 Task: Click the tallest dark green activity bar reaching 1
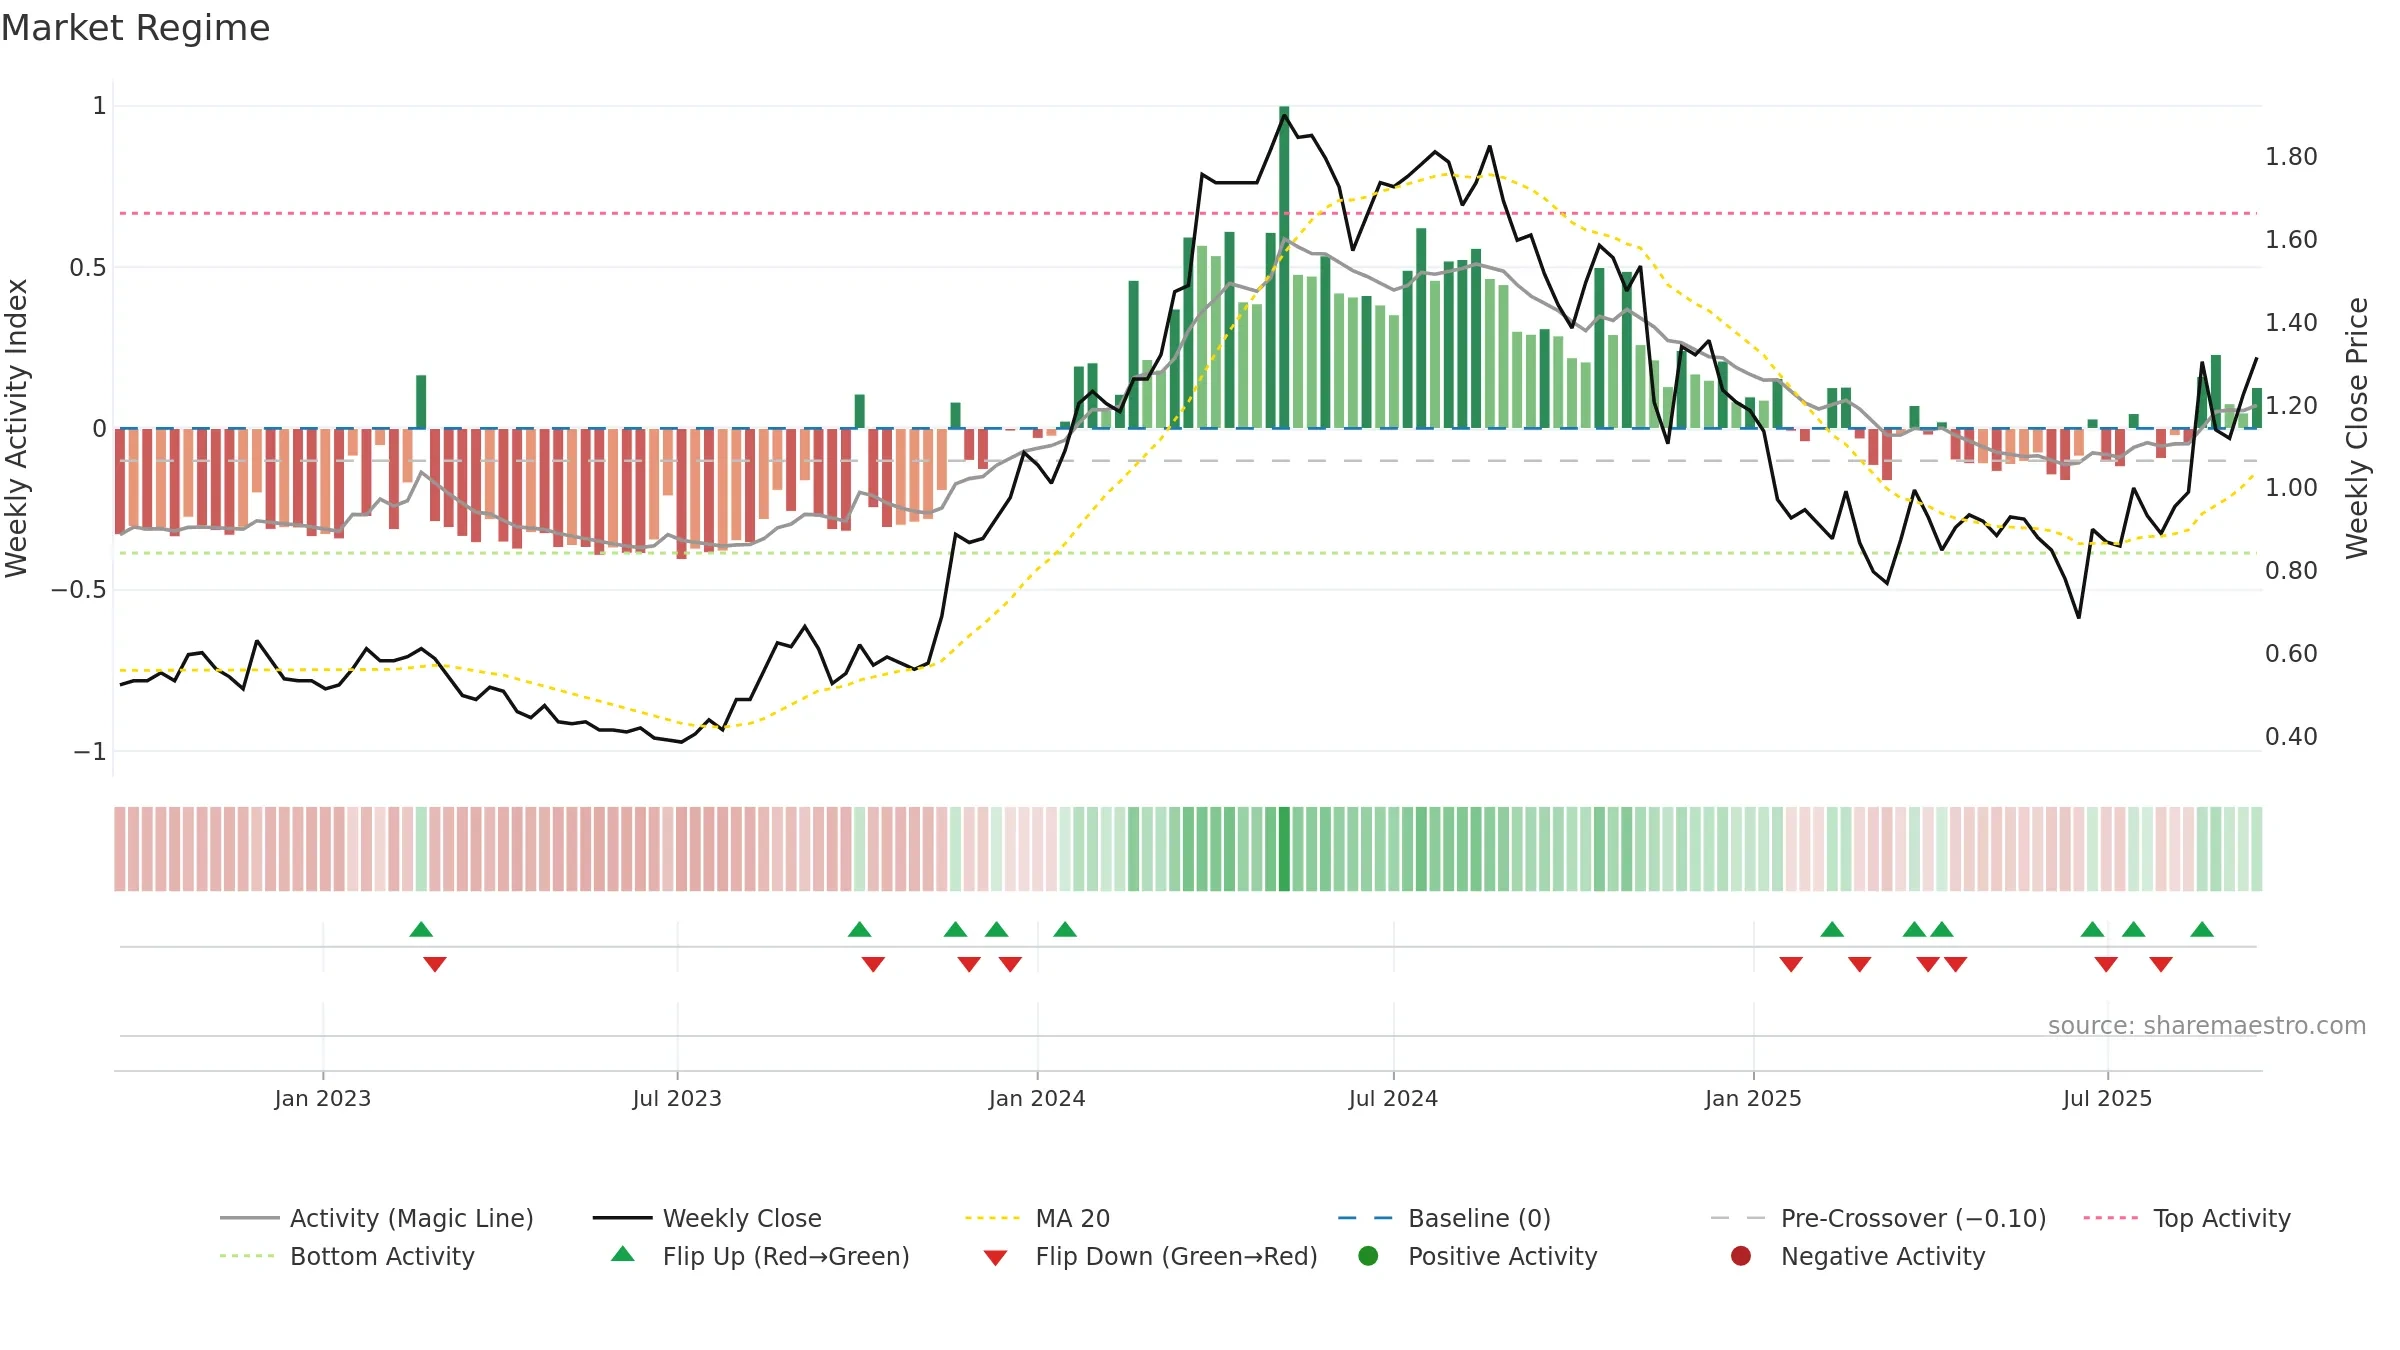(1284, 267)
